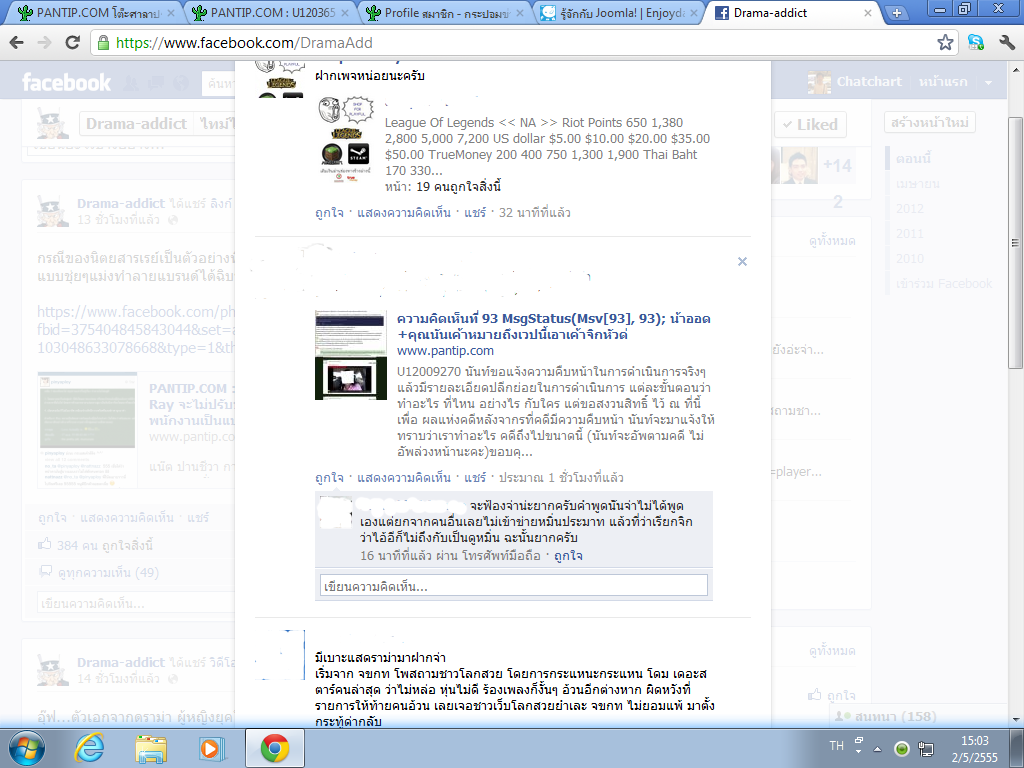Click the Drama-addict page title beside the avatar
The image size is (1024, 768).
136,123
